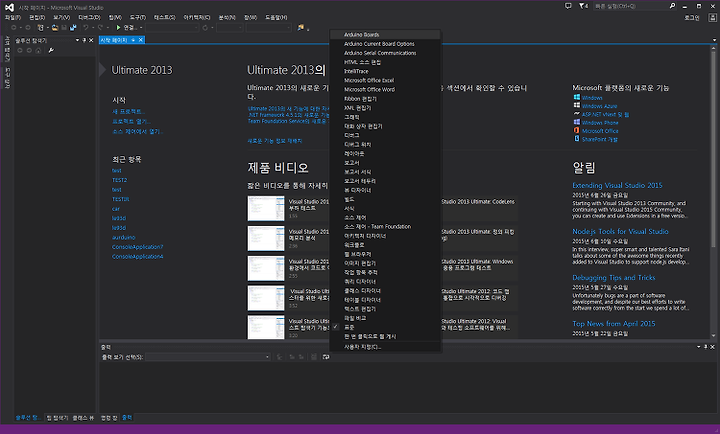Click the green start debugging arrow
This screenshot has height=434, width=720.
point(118,28)
